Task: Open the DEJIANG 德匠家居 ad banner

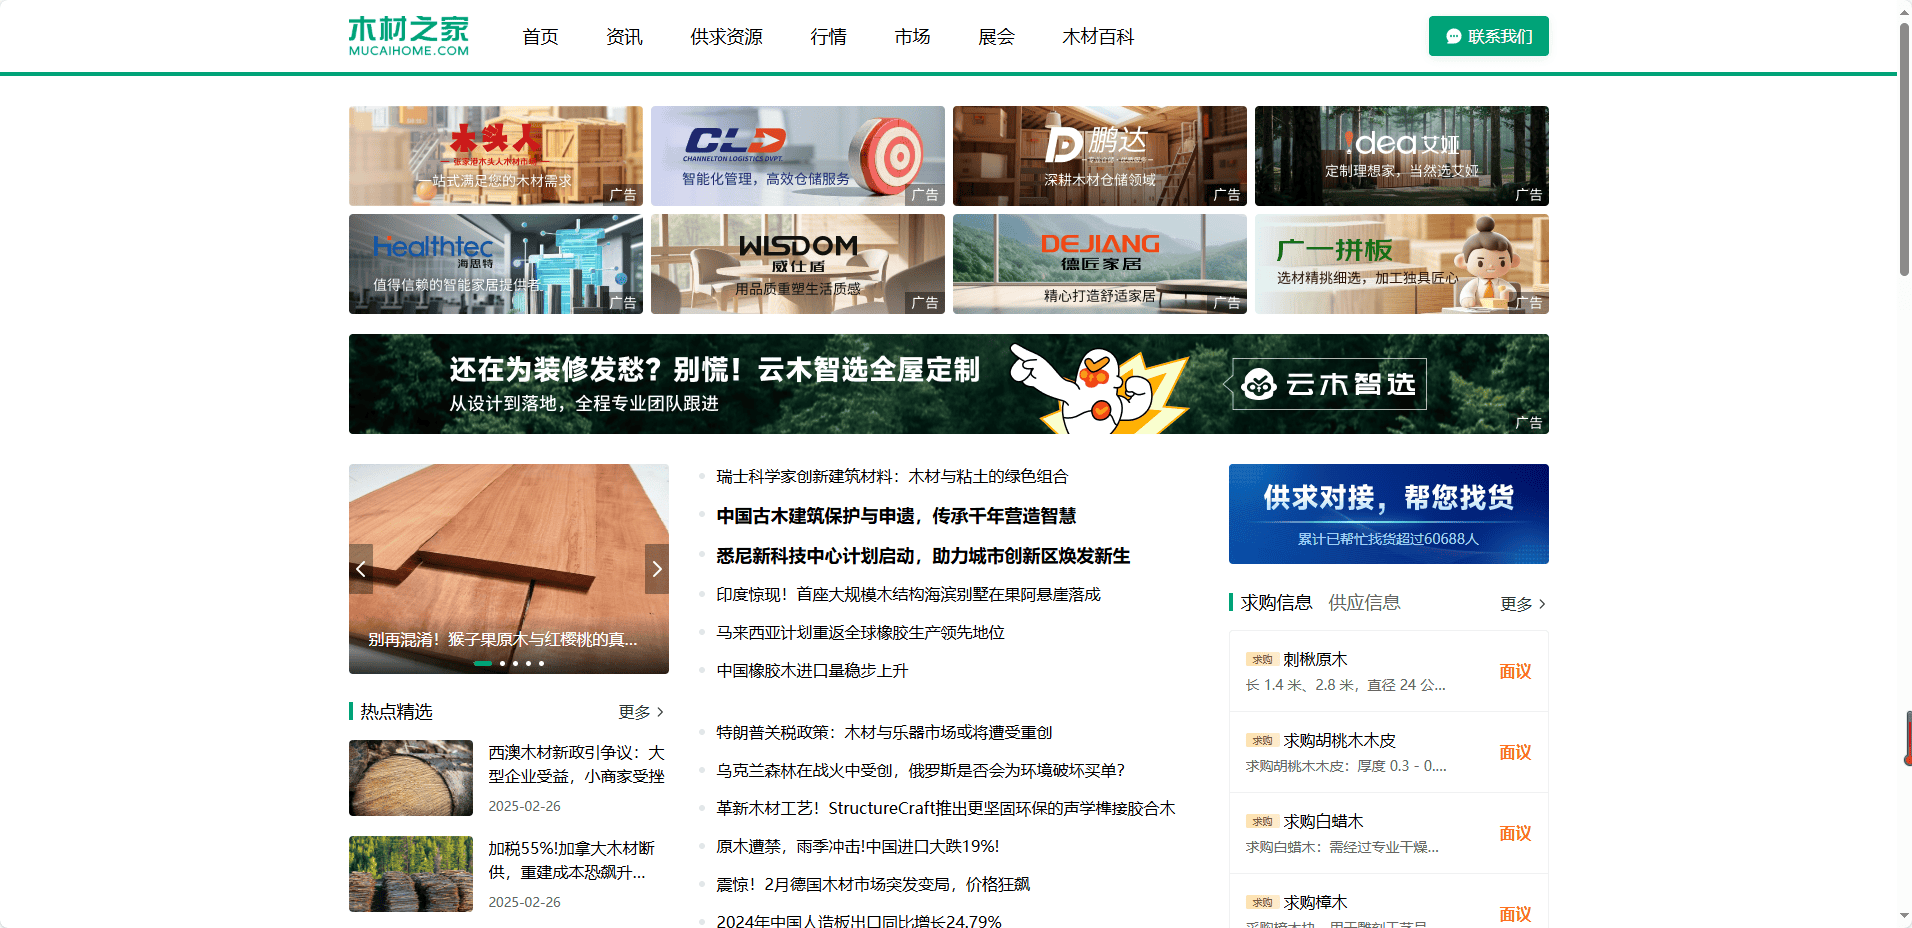Action: [x=1099, y=264]
